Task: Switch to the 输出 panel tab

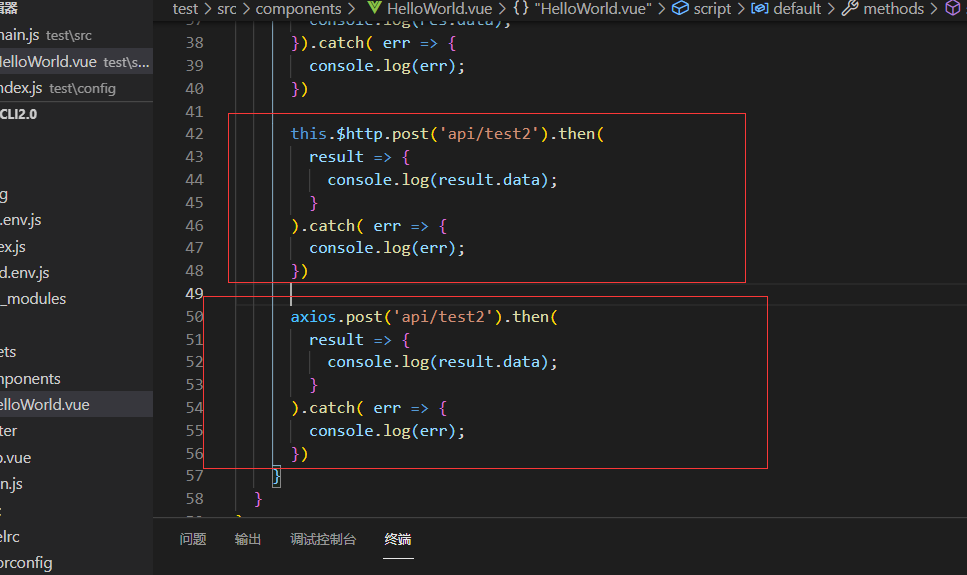Action: (x=248, y=539)
